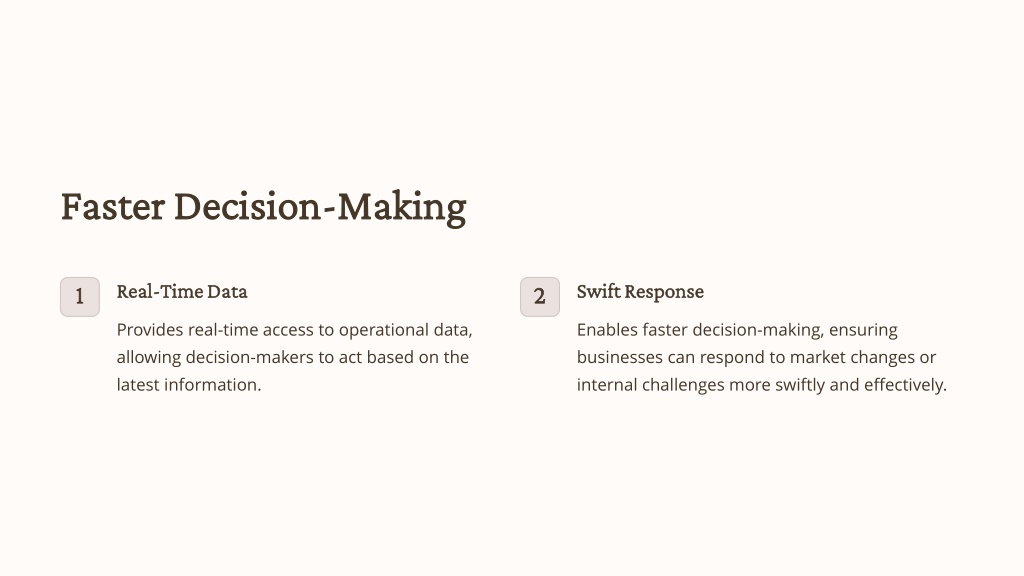
Task: Click the number 1 badge
Action: [80, 296]
